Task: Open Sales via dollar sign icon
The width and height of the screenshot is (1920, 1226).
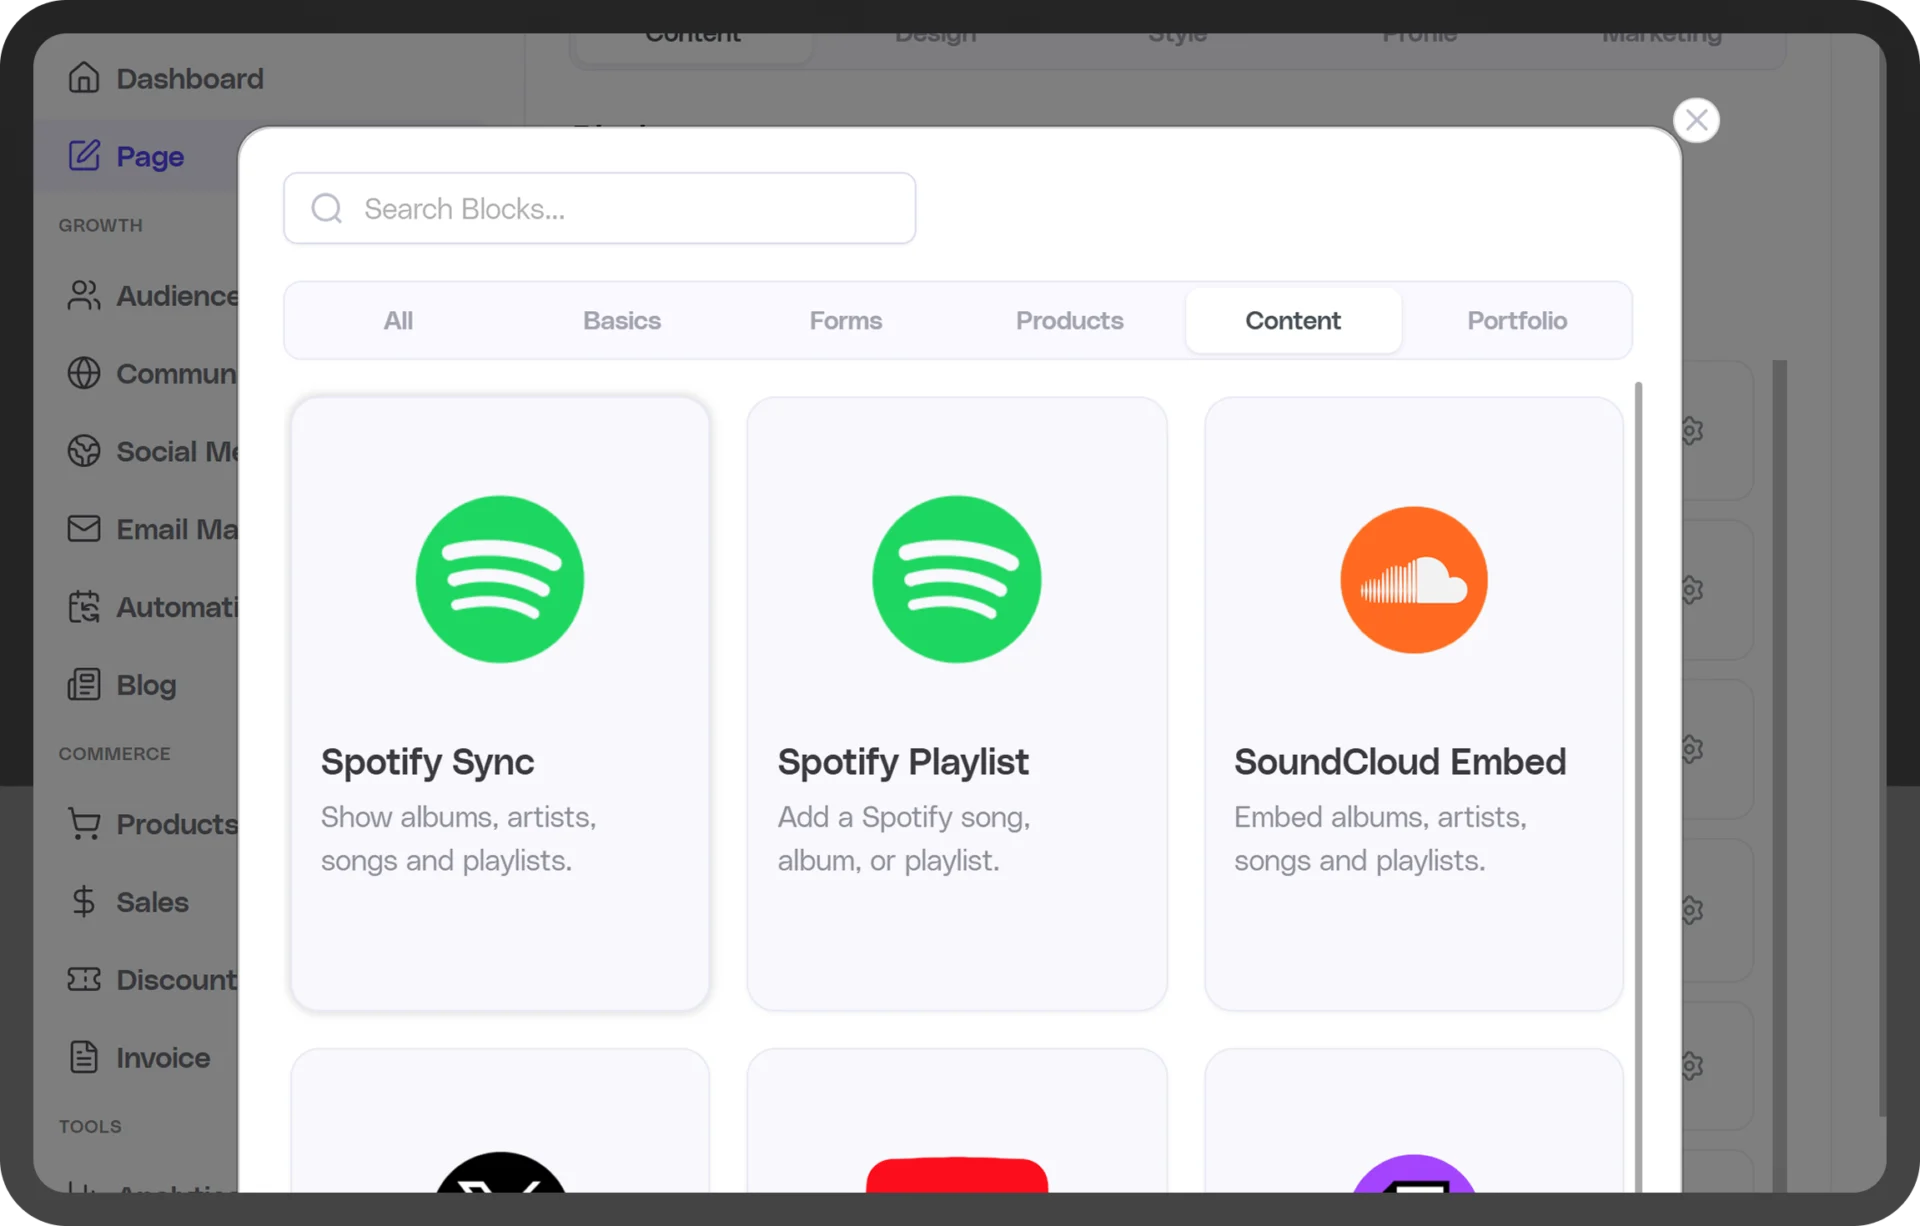Action: click(84, 902)
